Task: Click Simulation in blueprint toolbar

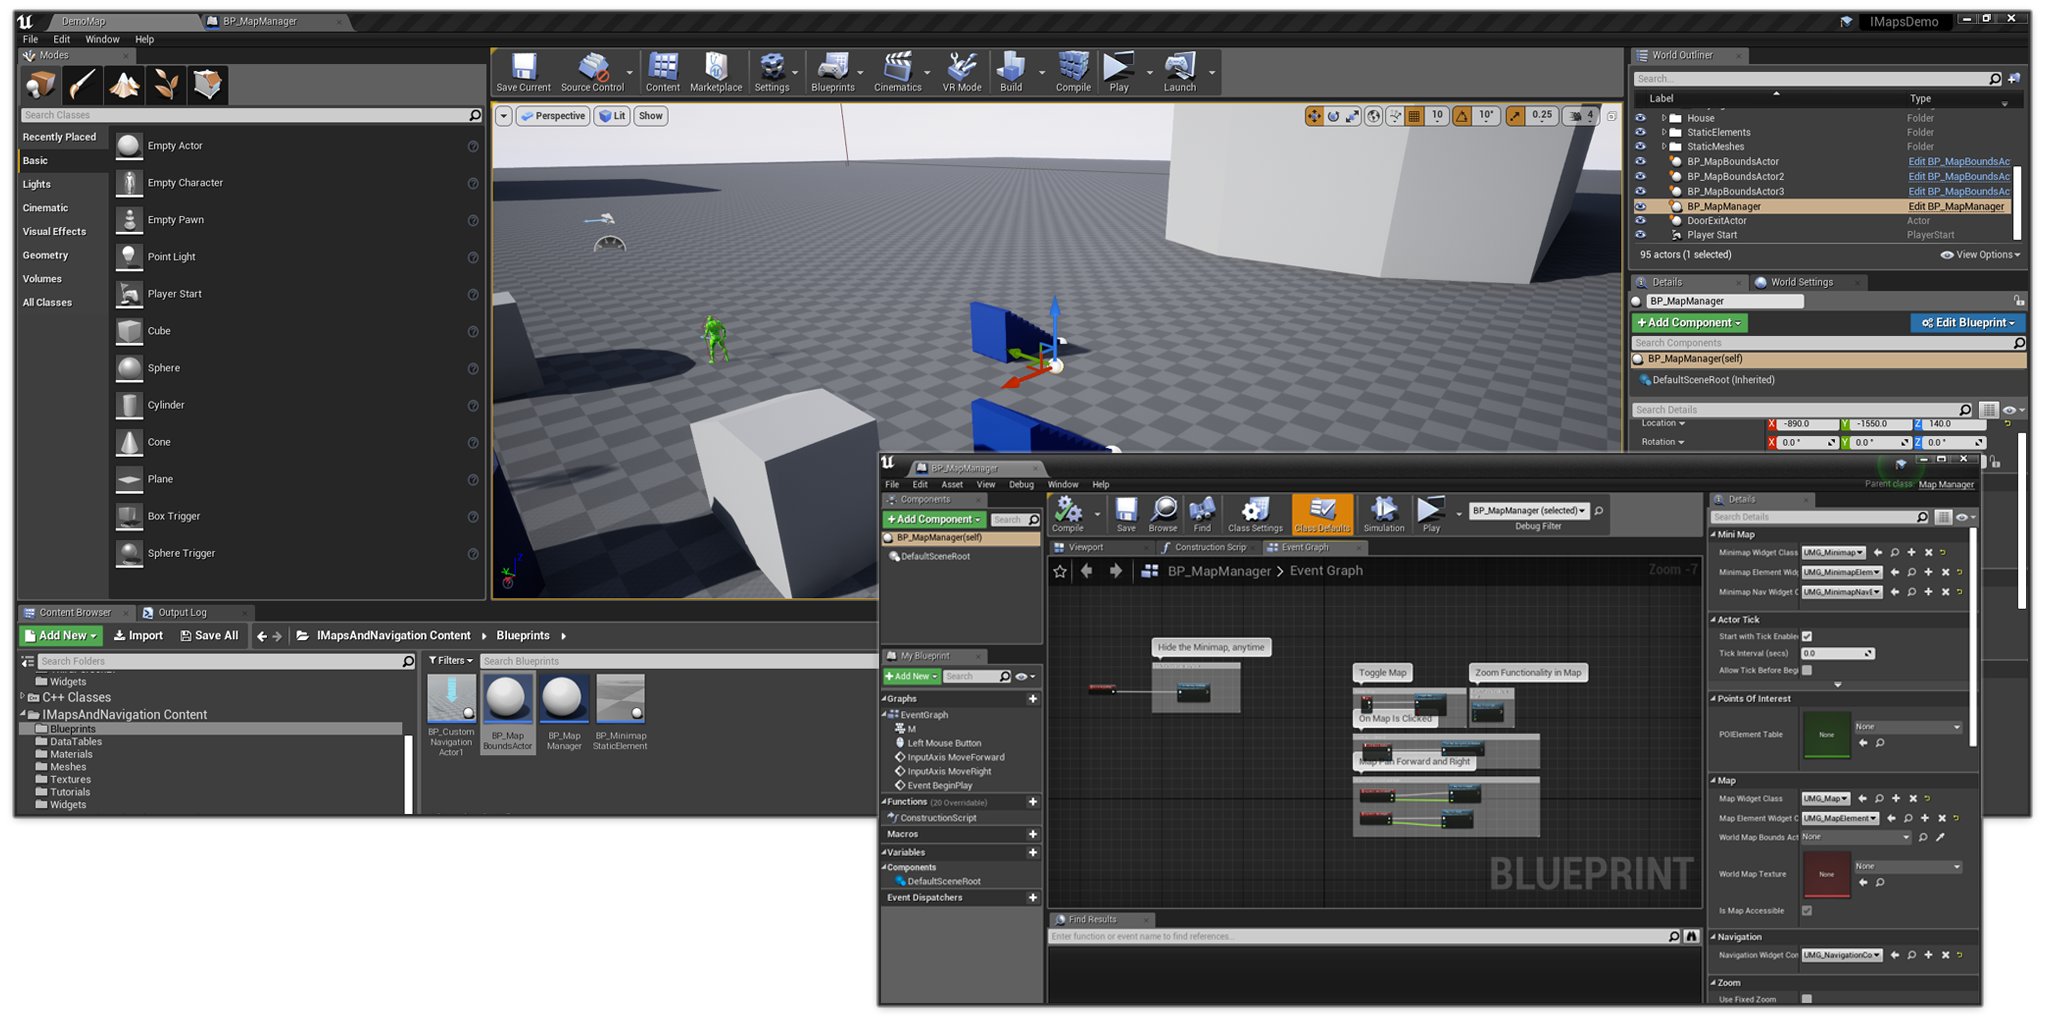Action: click(1384, 514)
